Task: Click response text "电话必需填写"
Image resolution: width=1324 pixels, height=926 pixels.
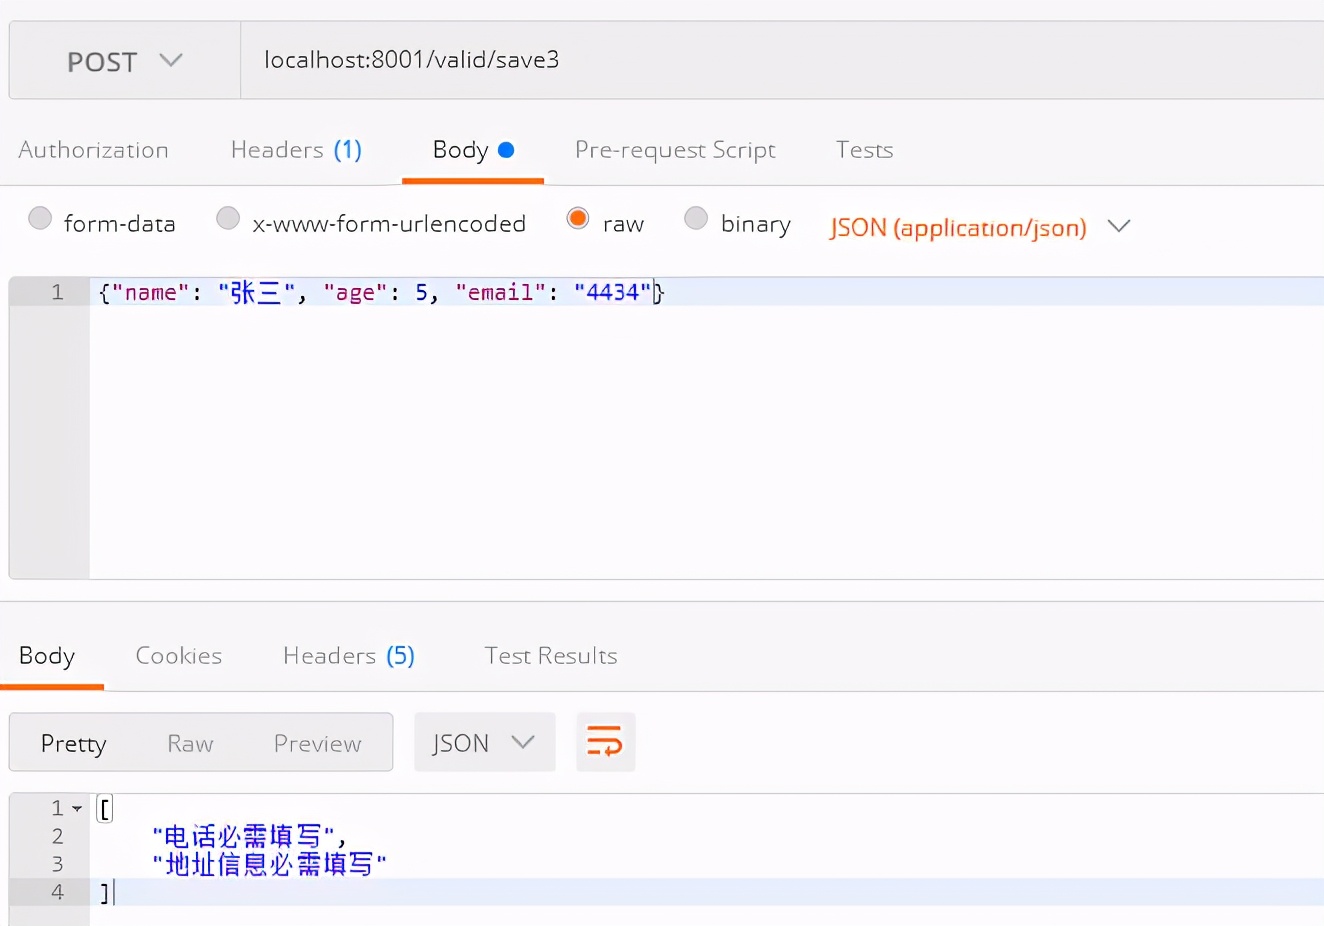Action: pos(243,836)
